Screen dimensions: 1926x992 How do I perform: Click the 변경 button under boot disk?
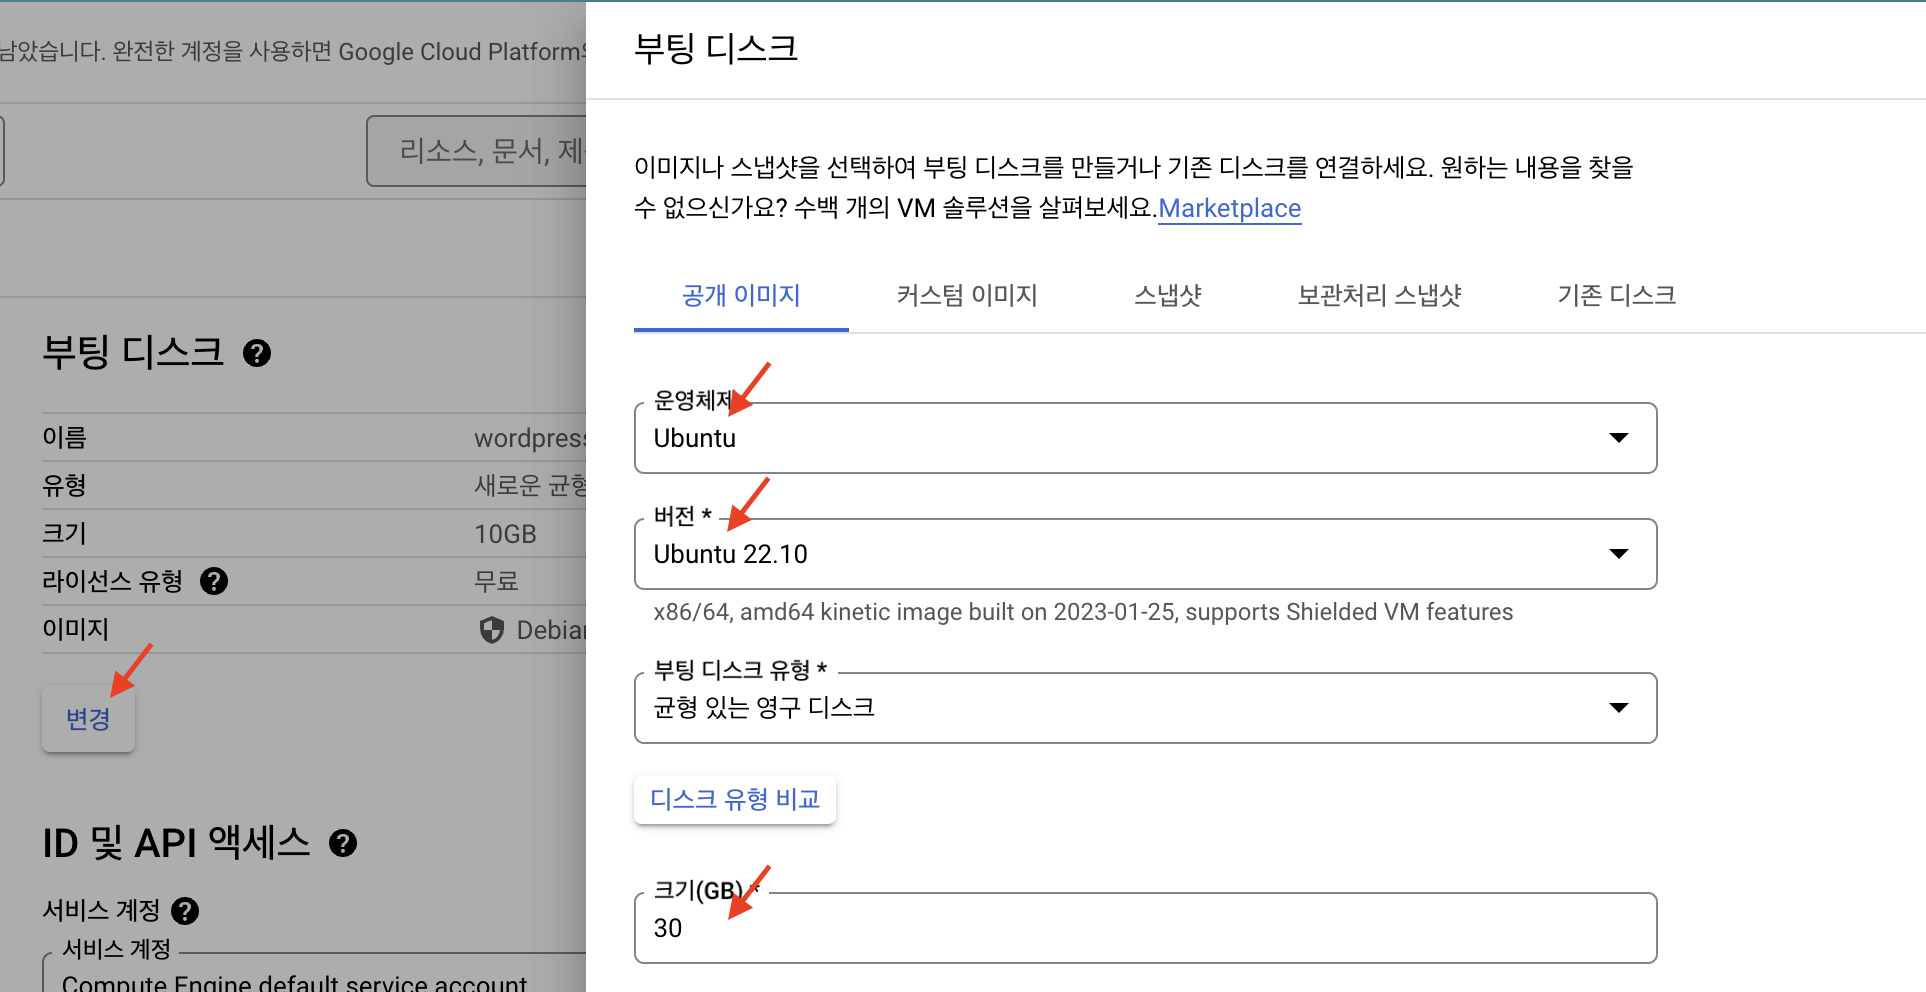click(x=88, y=719)
